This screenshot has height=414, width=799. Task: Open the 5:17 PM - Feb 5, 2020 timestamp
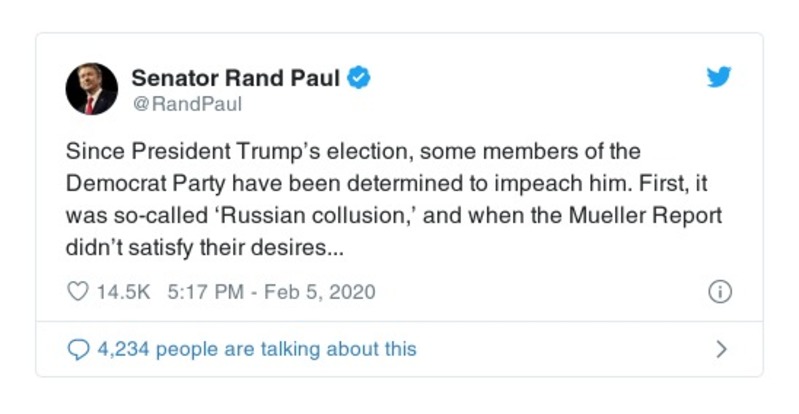270,292
